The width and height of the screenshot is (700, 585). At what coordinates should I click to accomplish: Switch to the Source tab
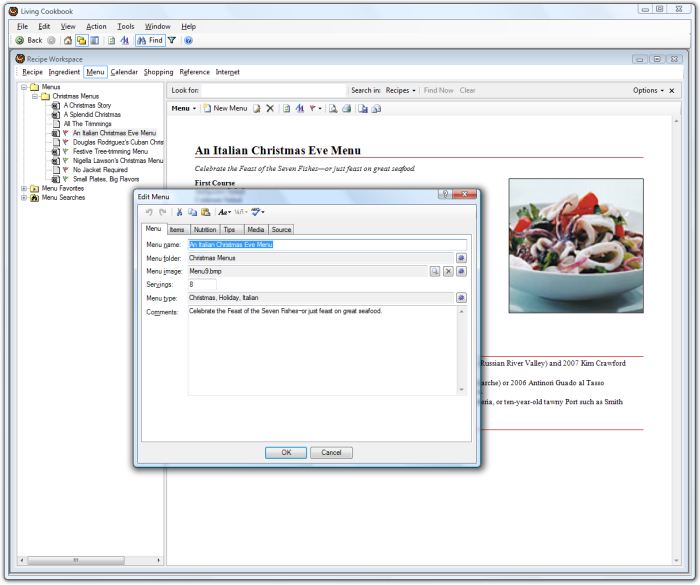(x=281, y=230)
